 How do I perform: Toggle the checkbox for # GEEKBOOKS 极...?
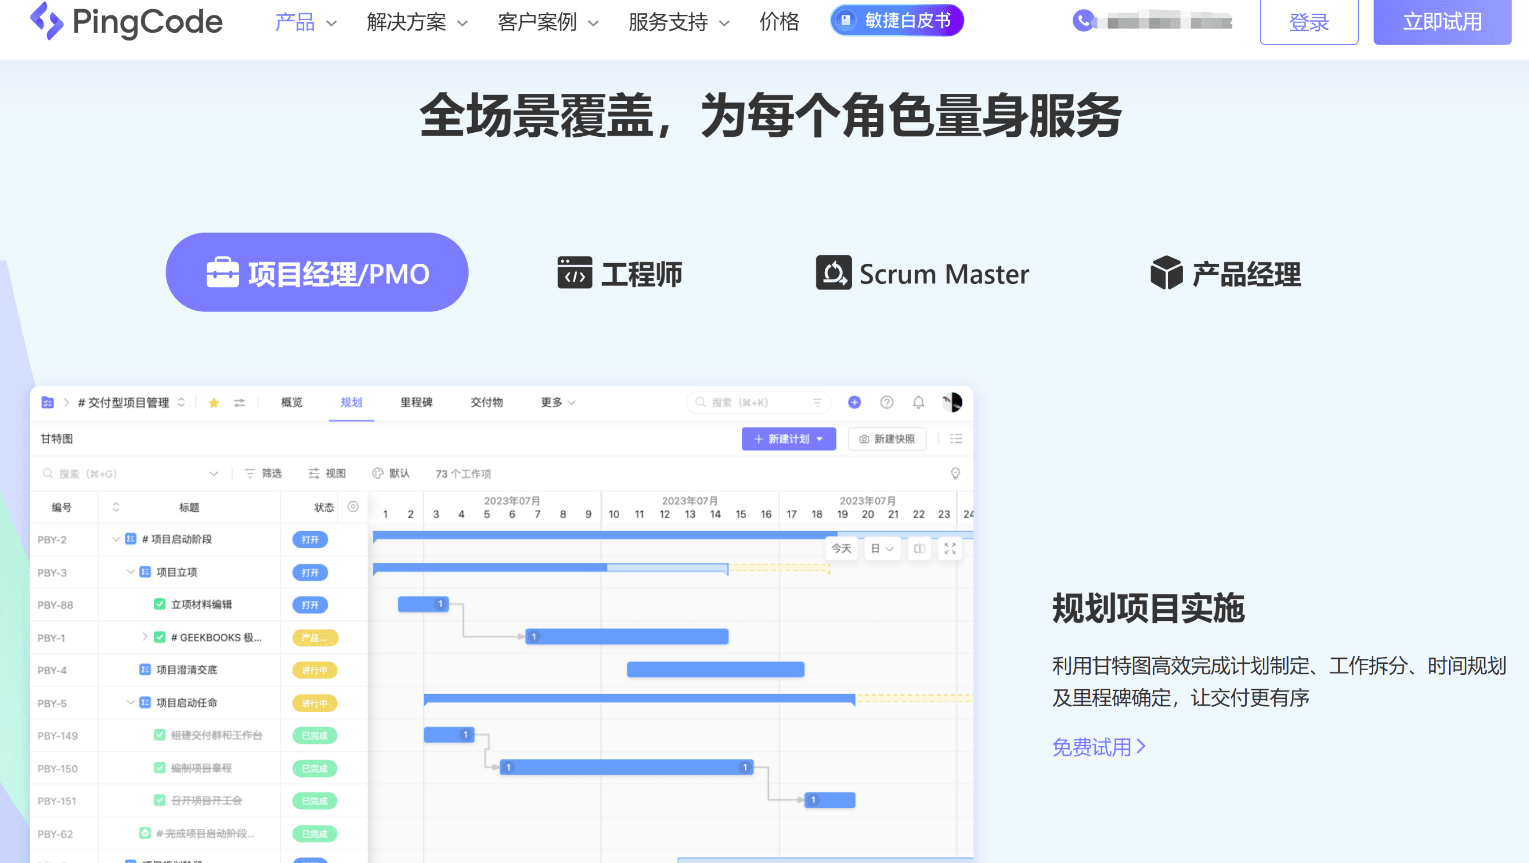160,637
